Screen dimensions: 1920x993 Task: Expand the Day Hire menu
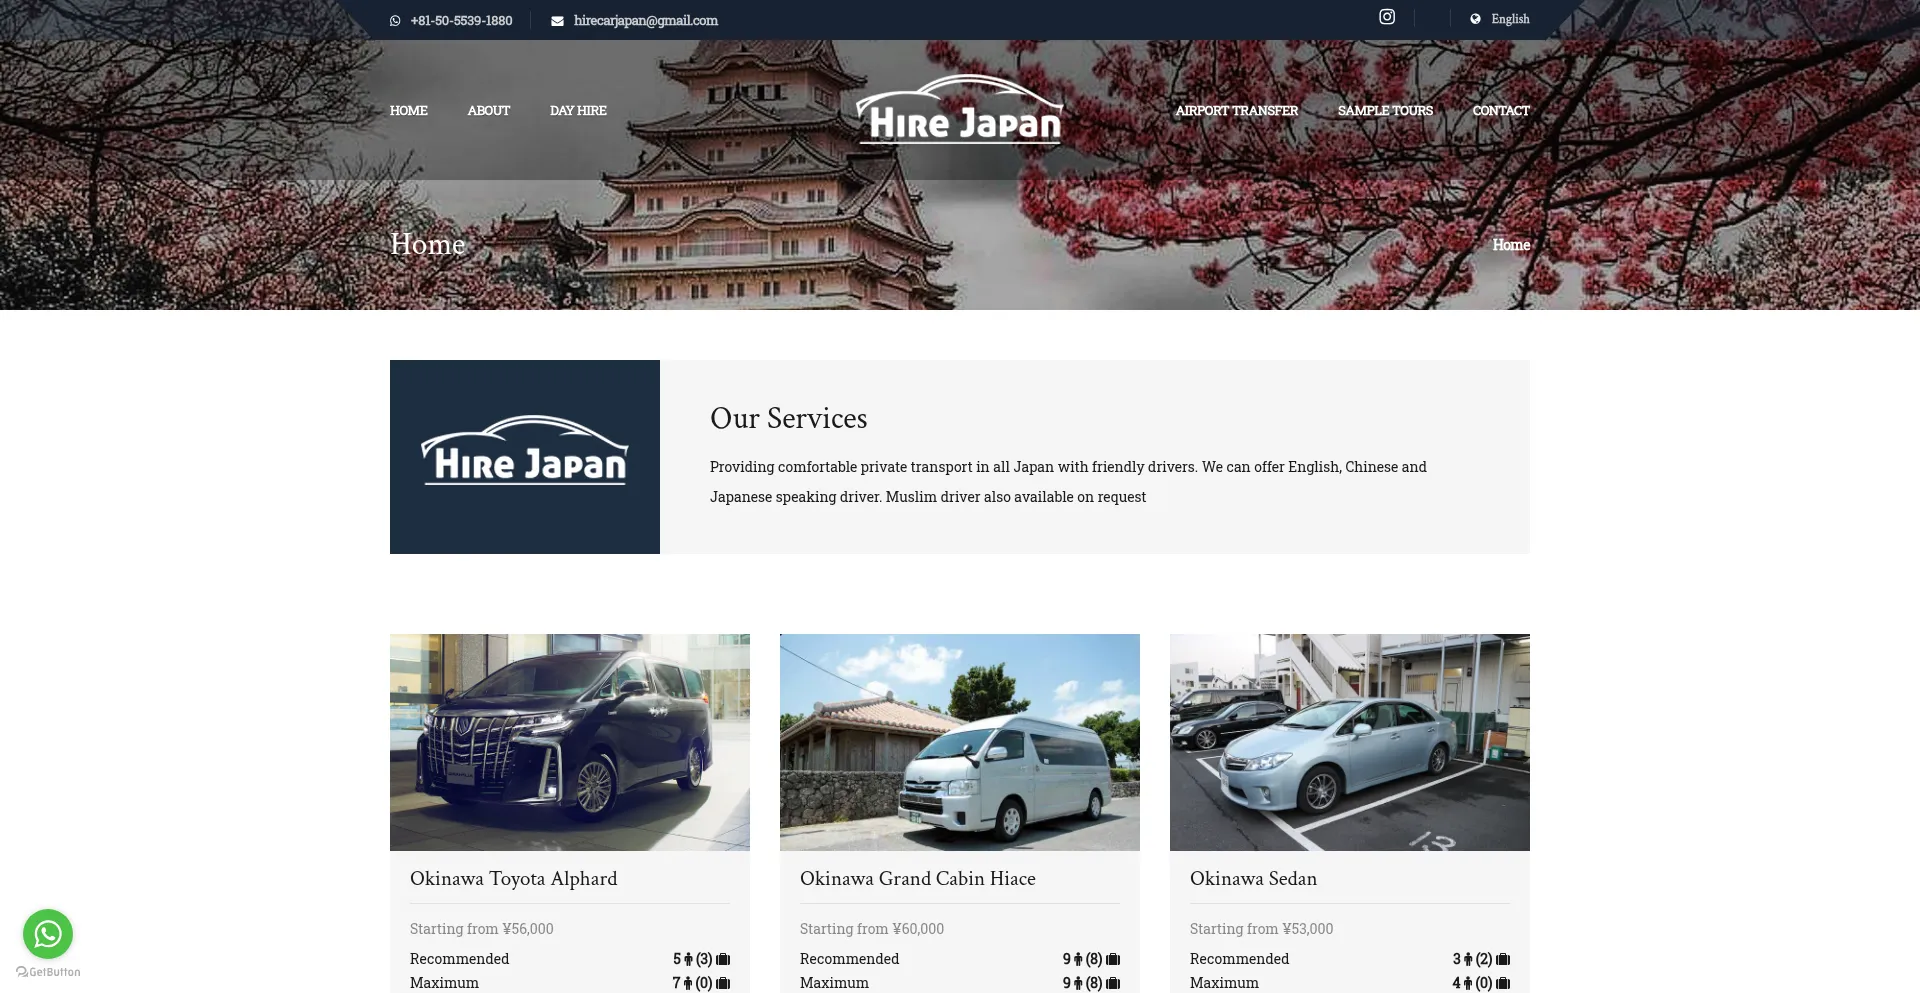(x=578, y=111)
